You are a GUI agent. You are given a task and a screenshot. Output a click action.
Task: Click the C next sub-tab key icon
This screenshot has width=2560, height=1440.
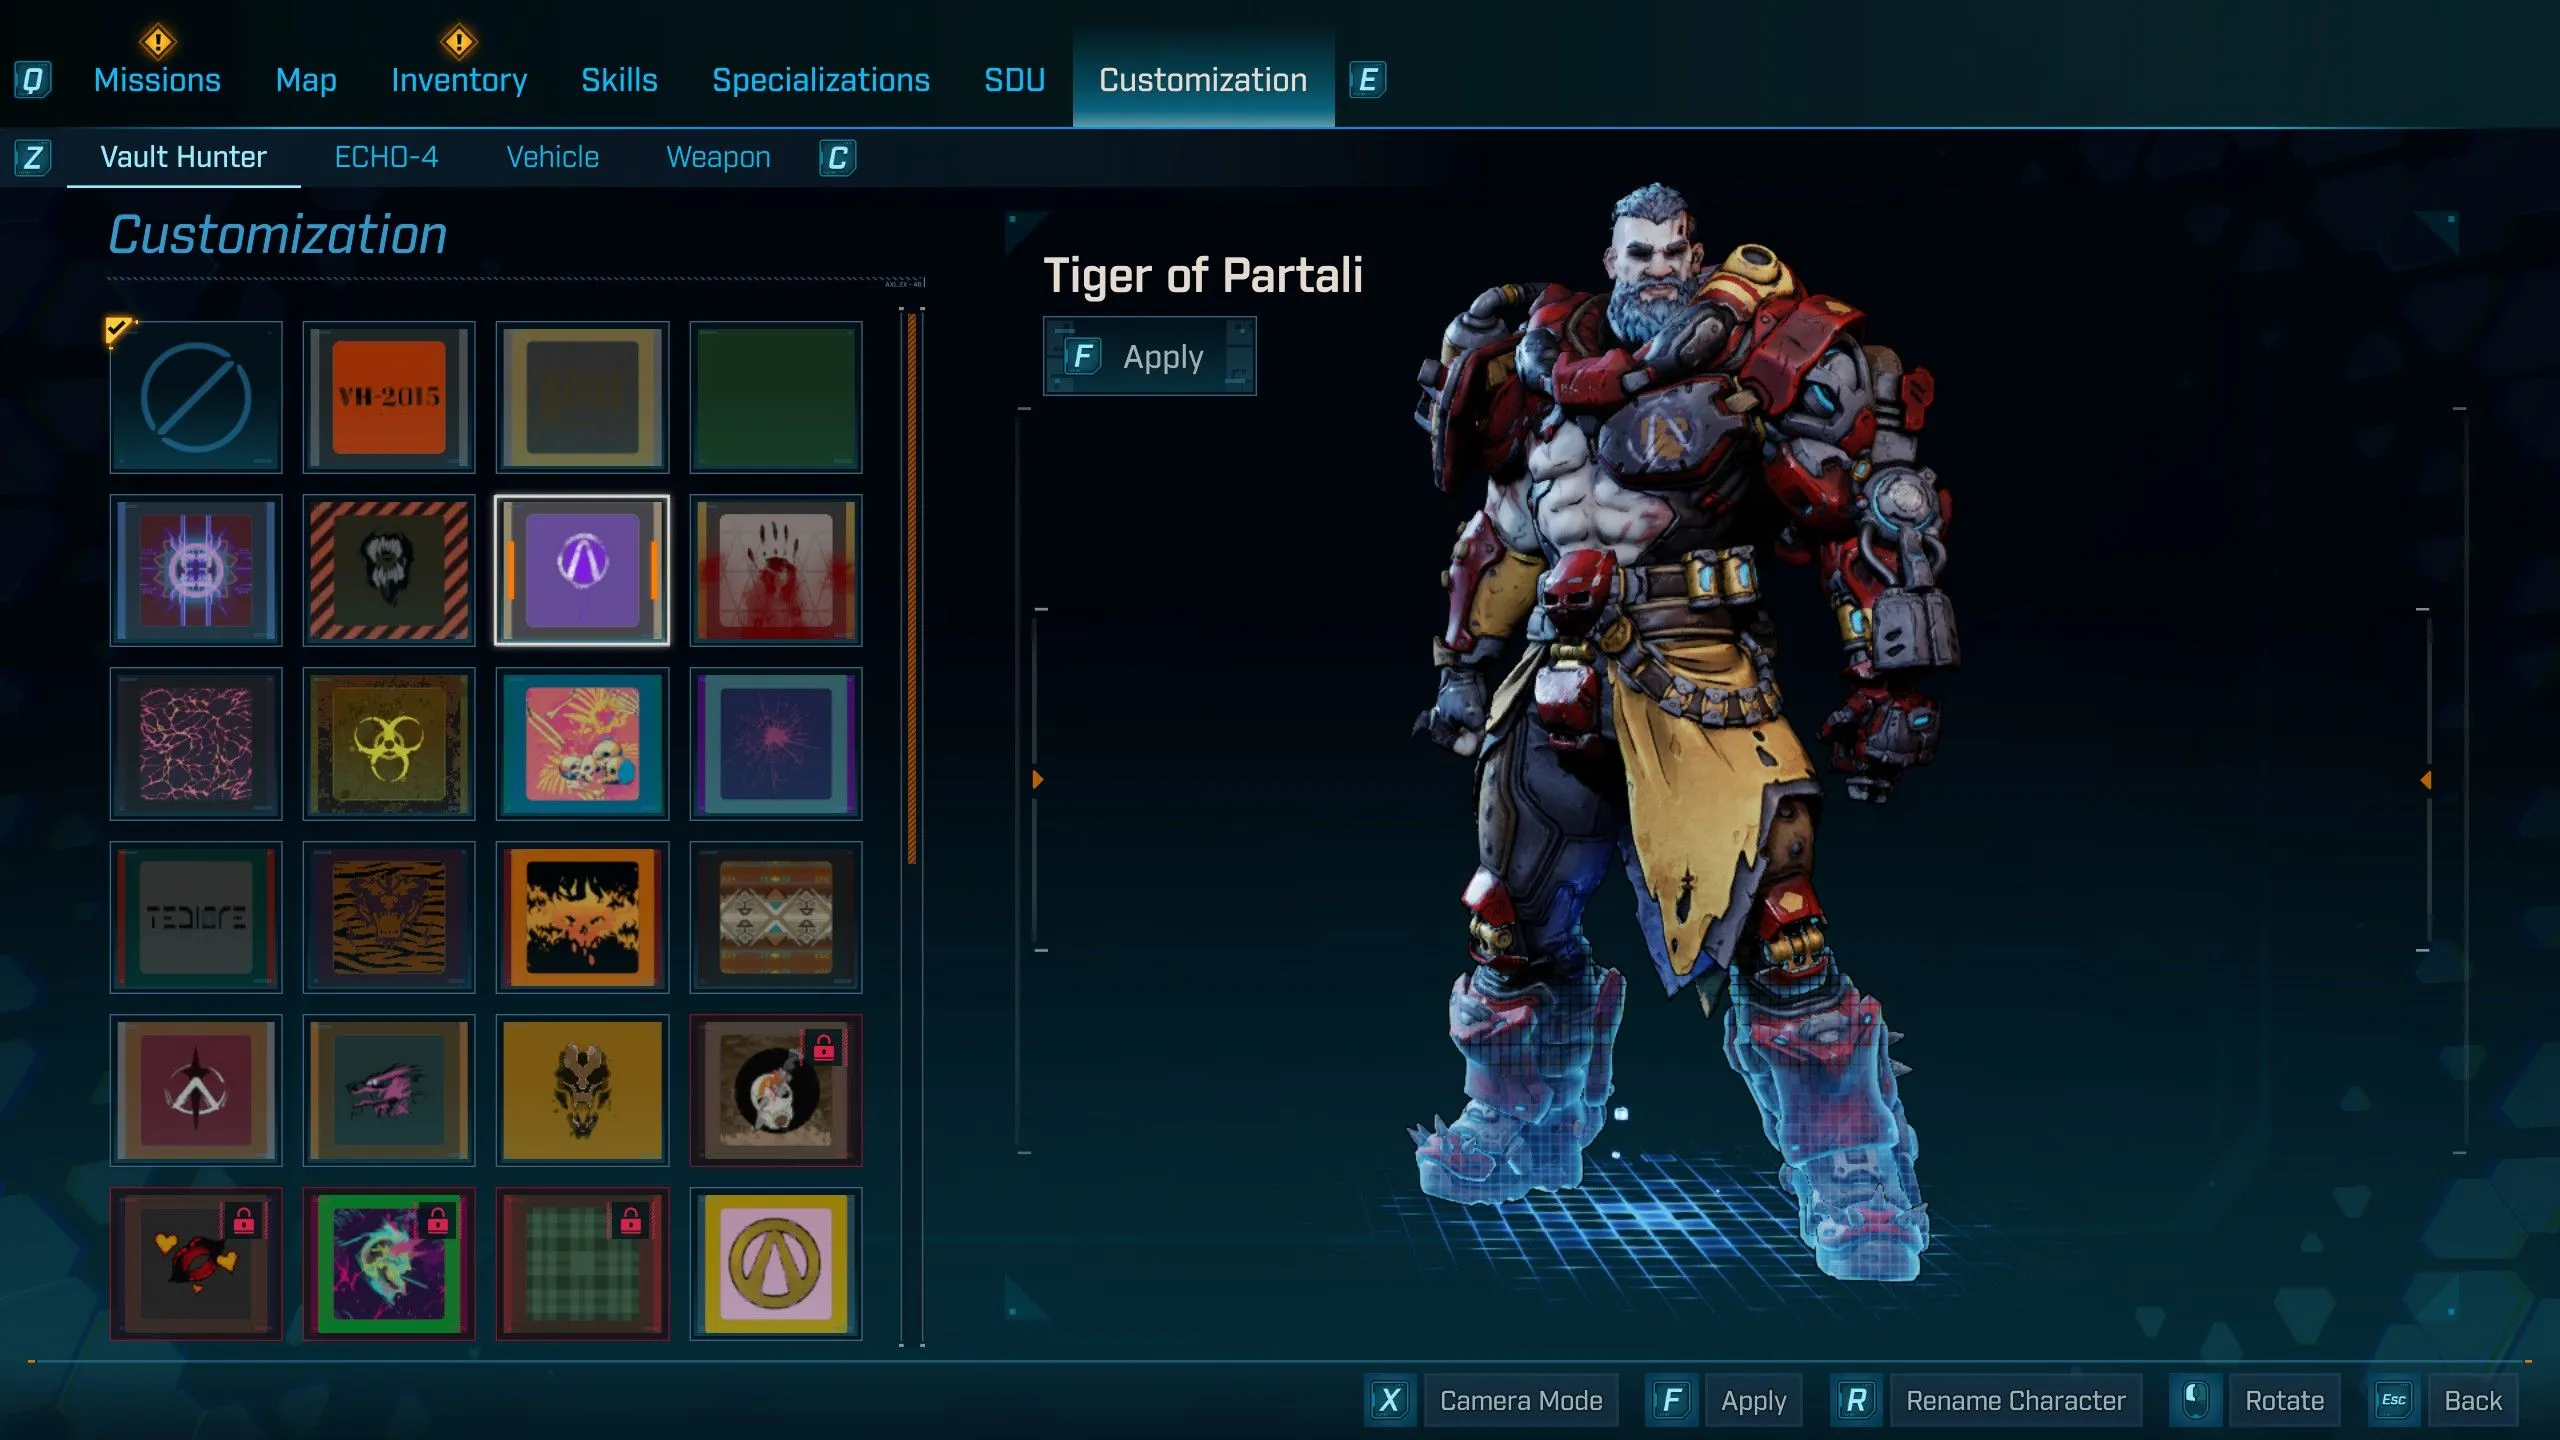[x=837, y=157]
